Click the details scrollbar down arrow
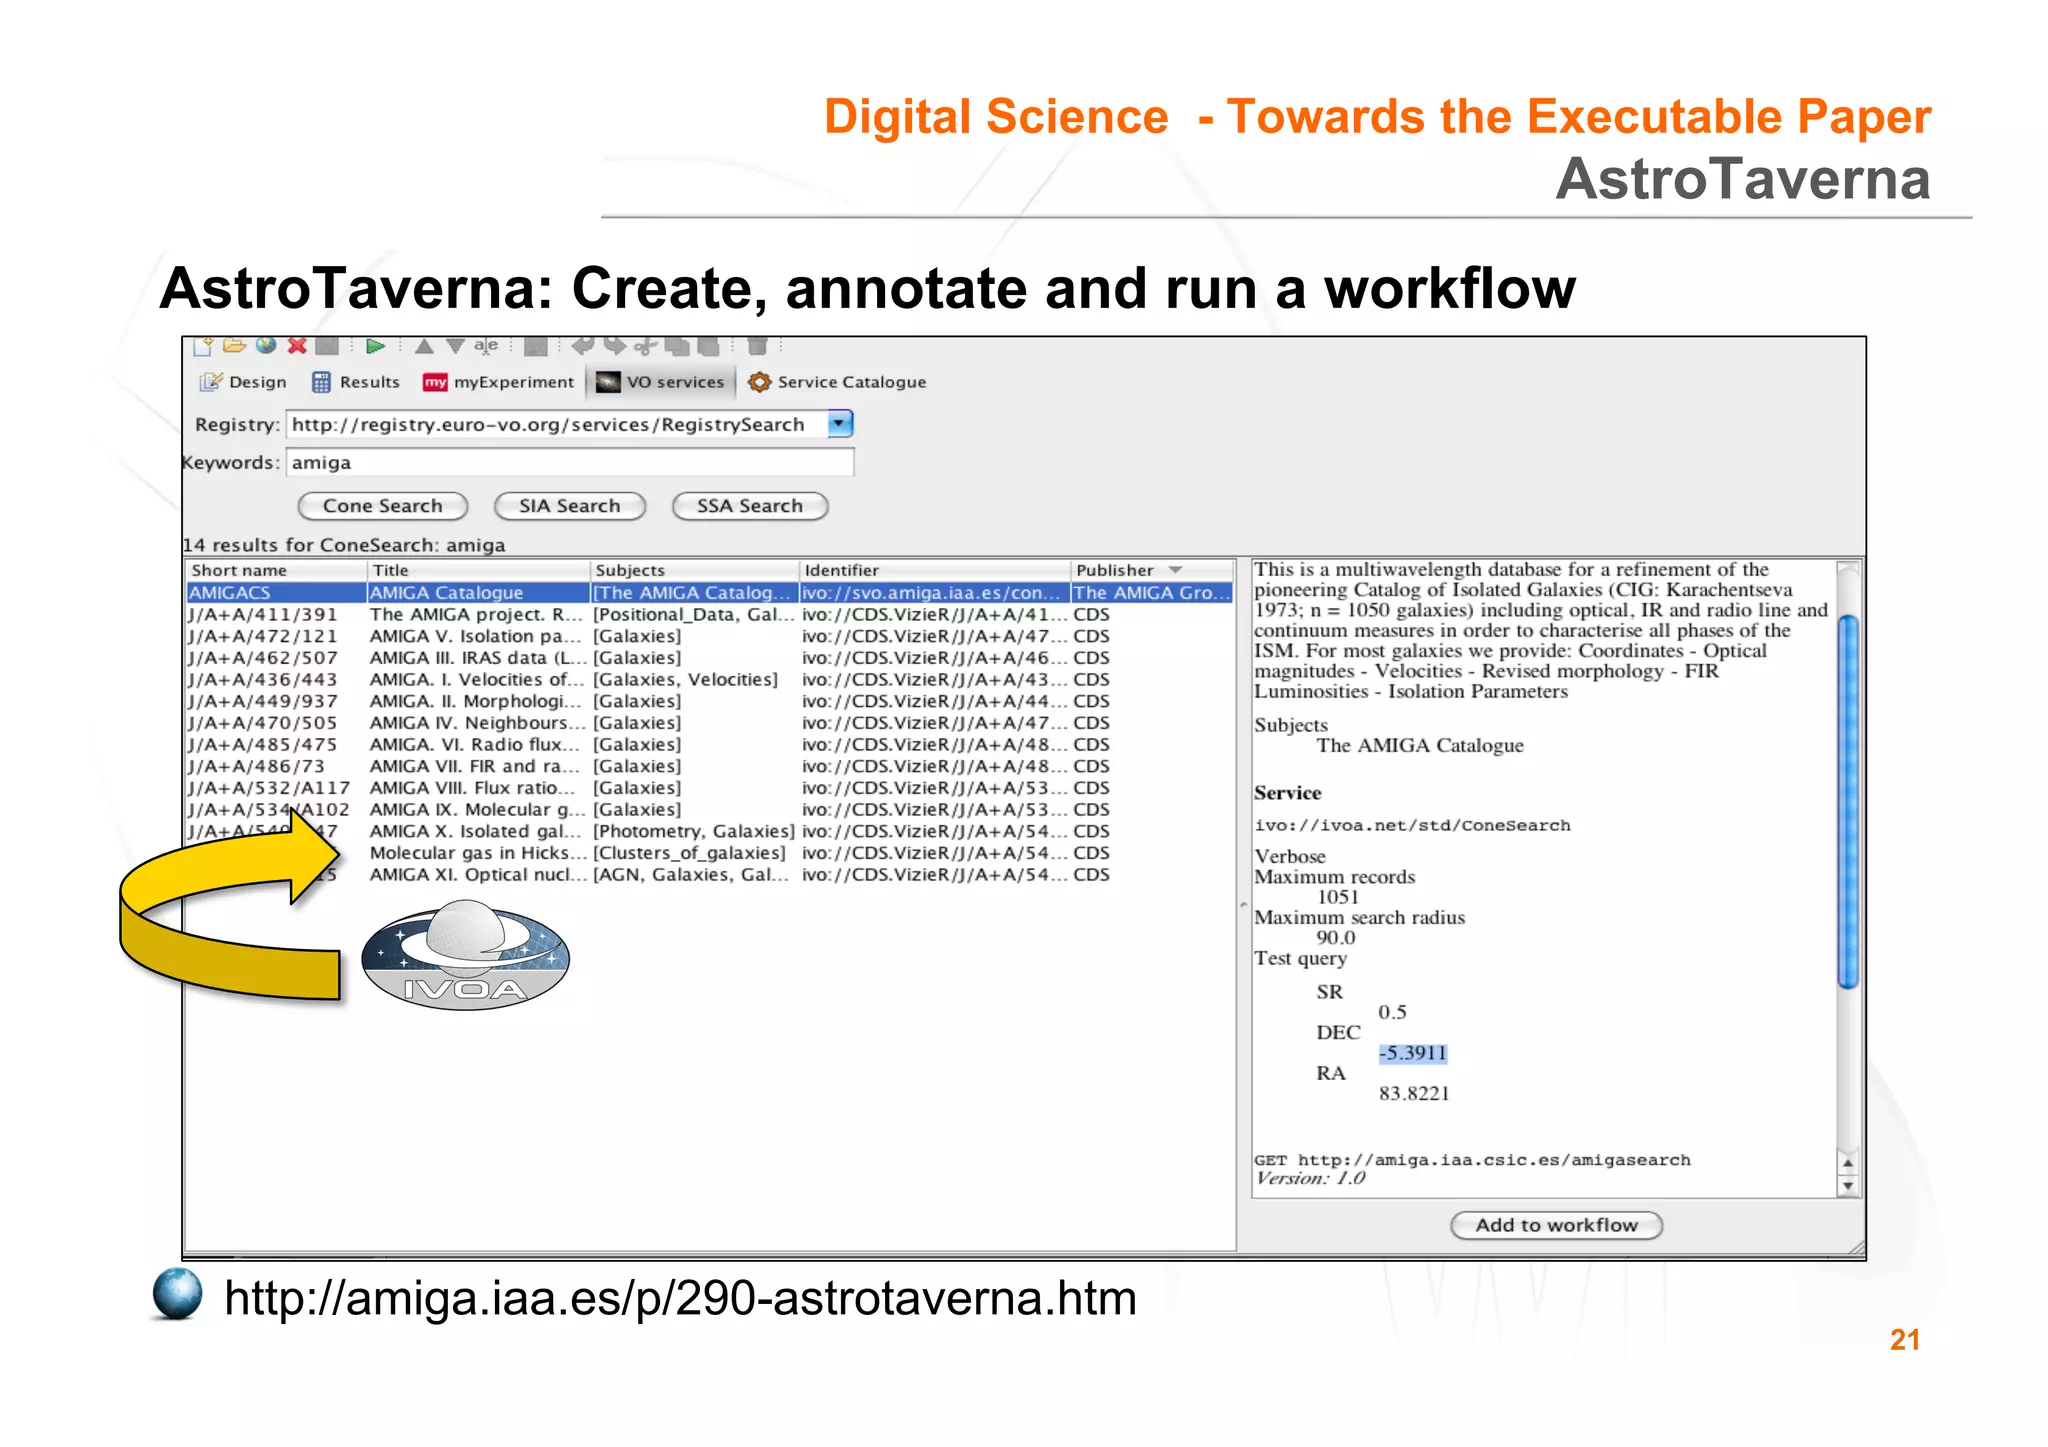The width and height of the screenshot is (2048, 1447). [1848, 1186]
